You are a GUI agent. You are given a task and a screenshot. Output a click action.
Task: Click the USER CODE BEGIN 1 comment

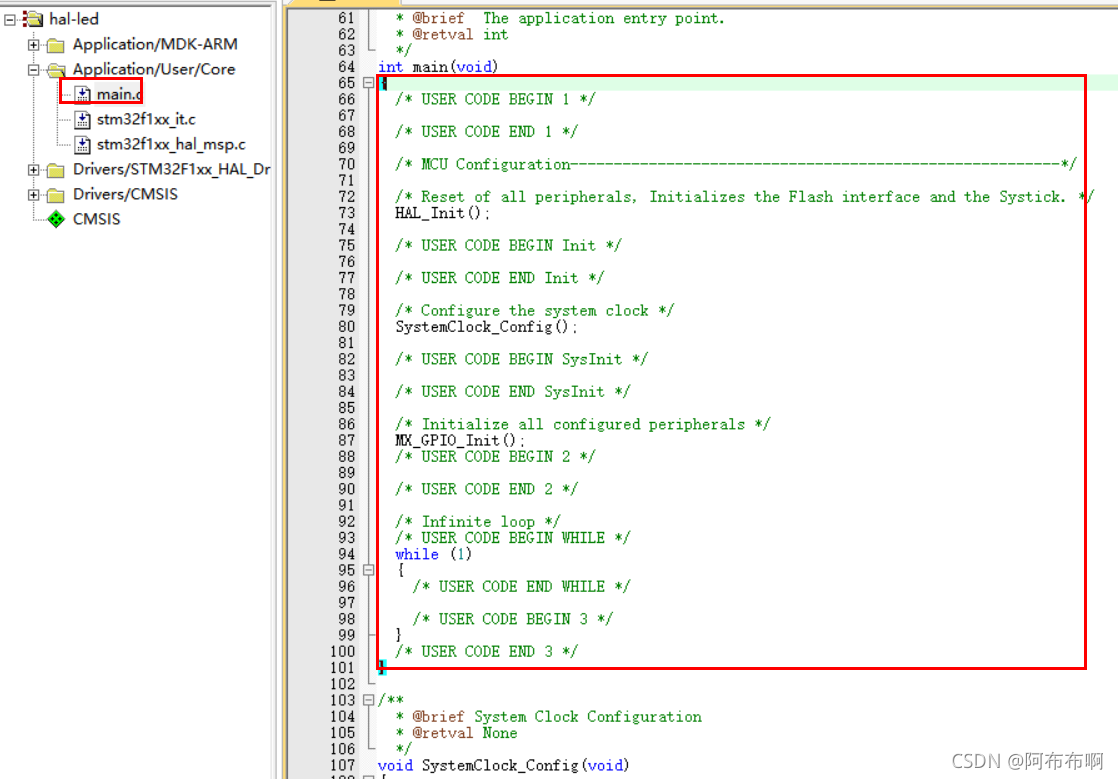point(496,100)
